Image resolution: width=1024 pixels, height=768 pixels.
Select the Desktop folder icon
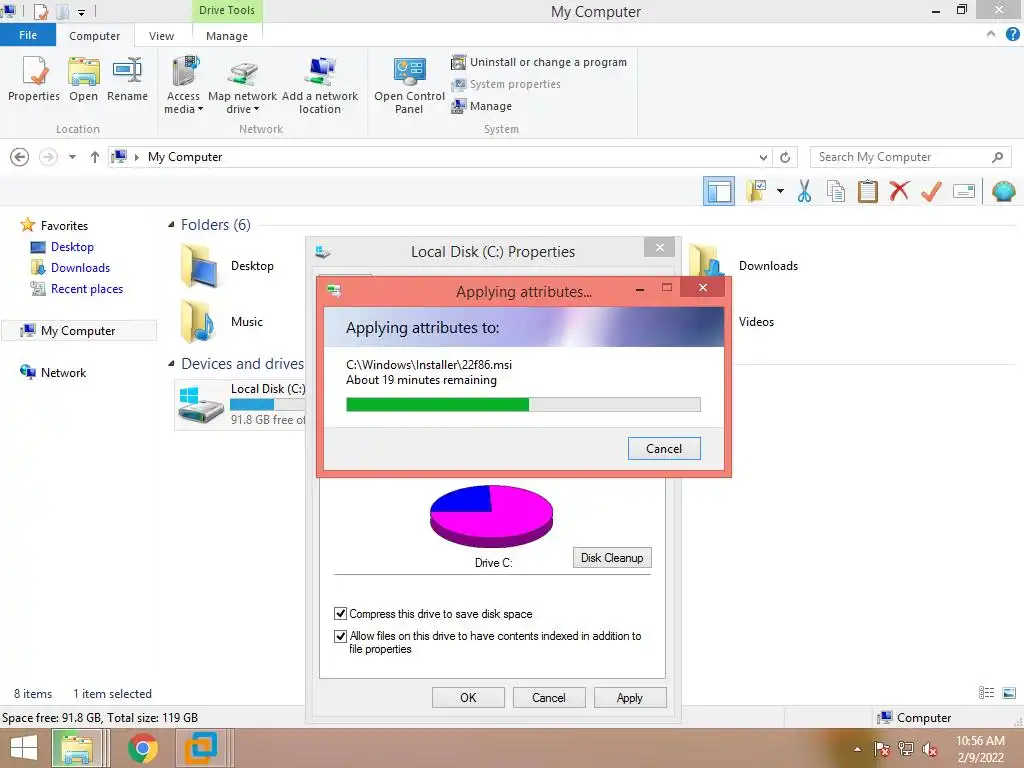[x=200, y=266]
